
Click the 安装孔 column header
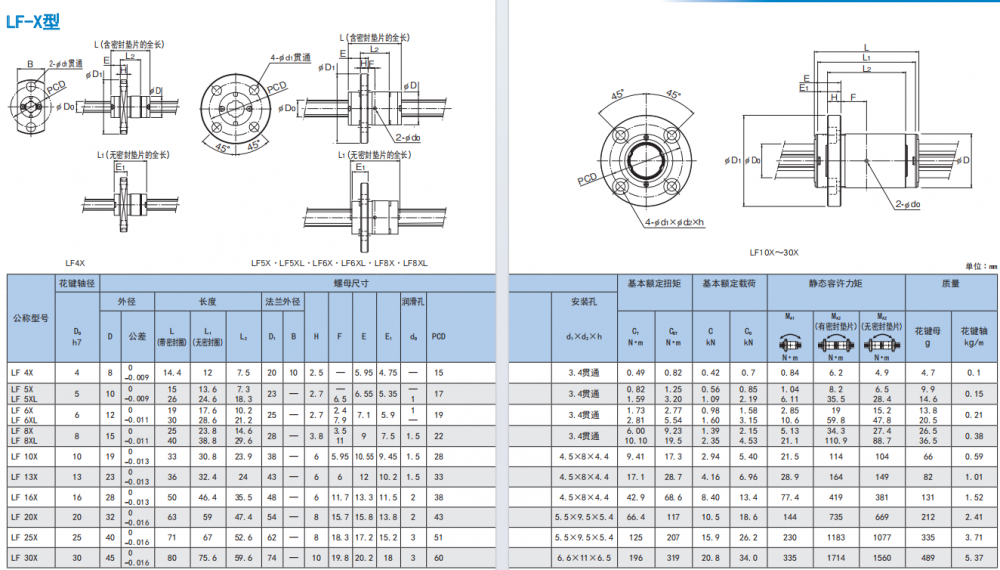click(583, 300)
